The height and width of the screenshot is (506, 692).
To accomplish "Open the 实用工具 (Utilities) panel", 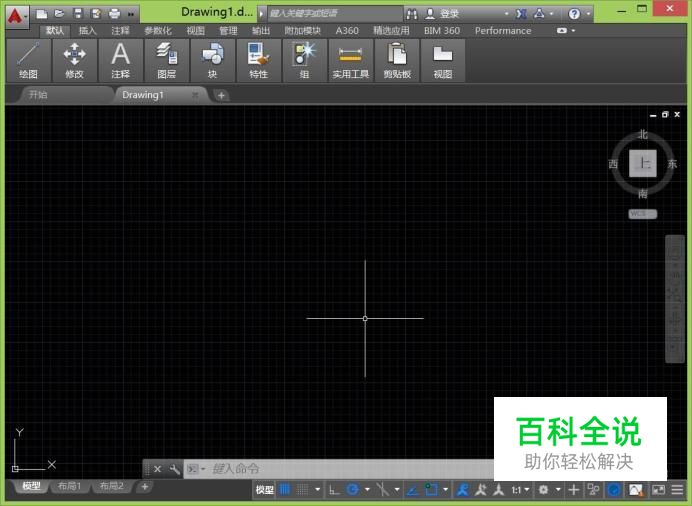I will 350,60.
